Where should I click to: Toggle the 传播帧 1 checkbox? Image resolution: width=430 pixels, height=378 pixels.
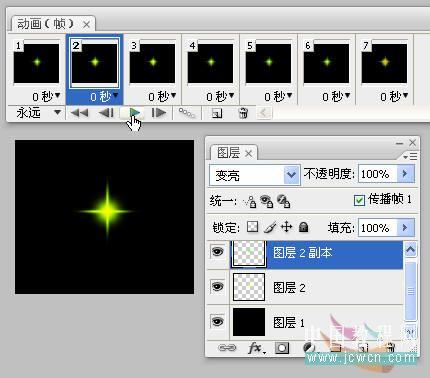(x=359, y=200)
